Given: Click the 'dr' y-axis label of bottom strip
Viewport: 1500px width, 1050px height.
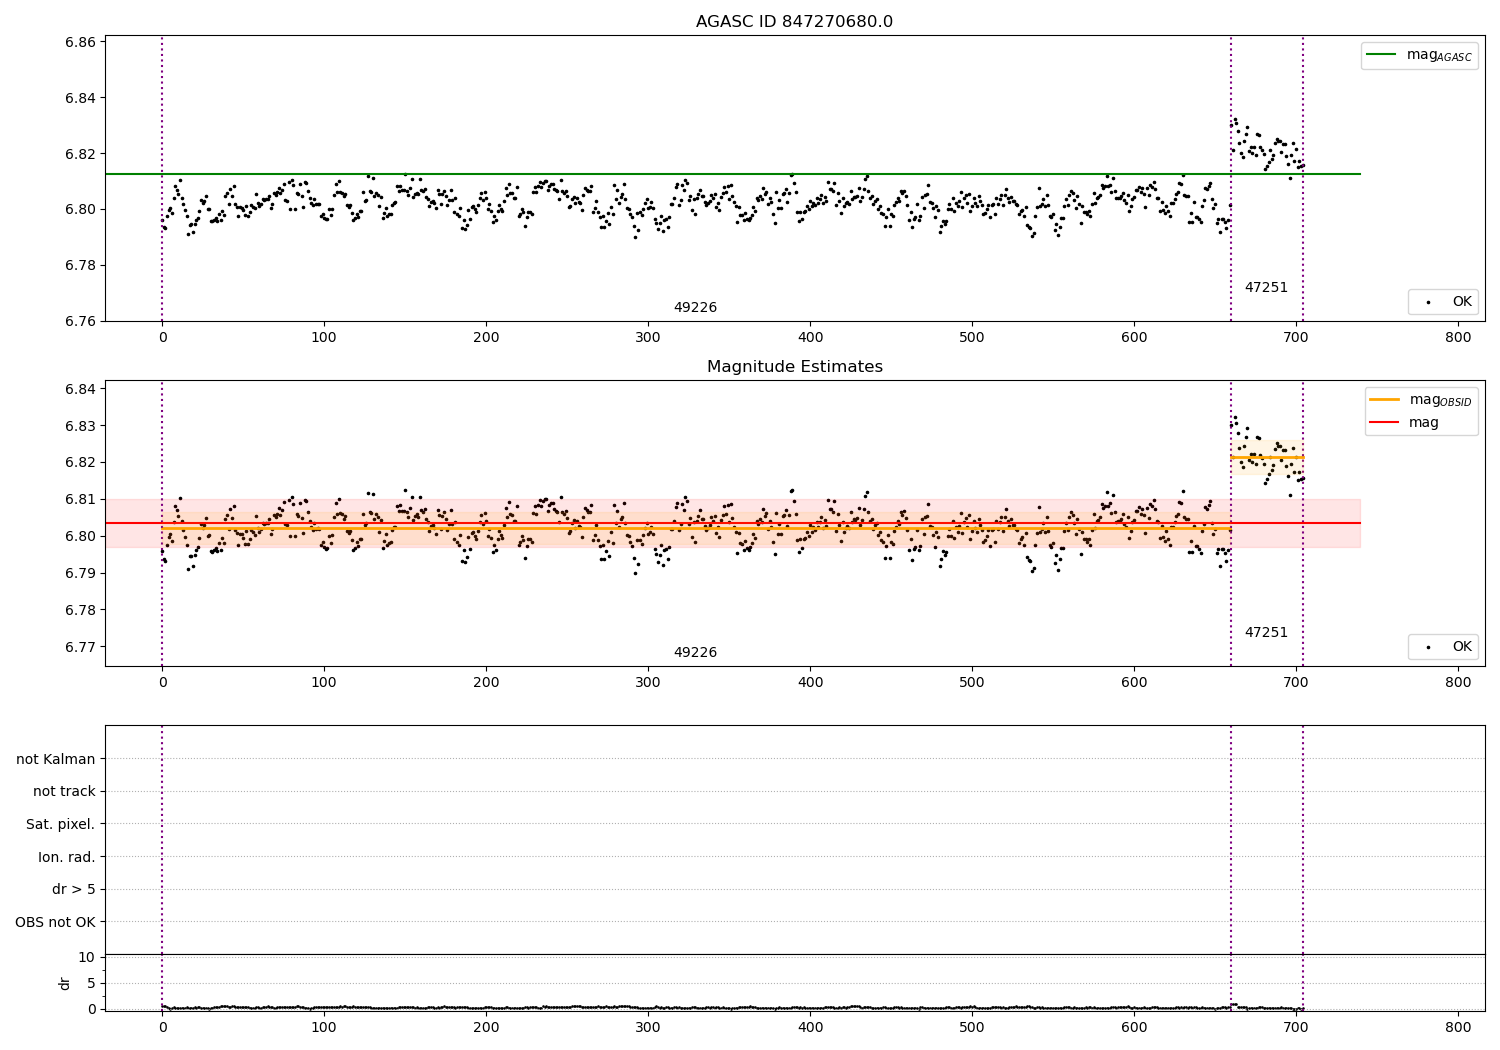Looking at the screenshot, I should (65, 983).
